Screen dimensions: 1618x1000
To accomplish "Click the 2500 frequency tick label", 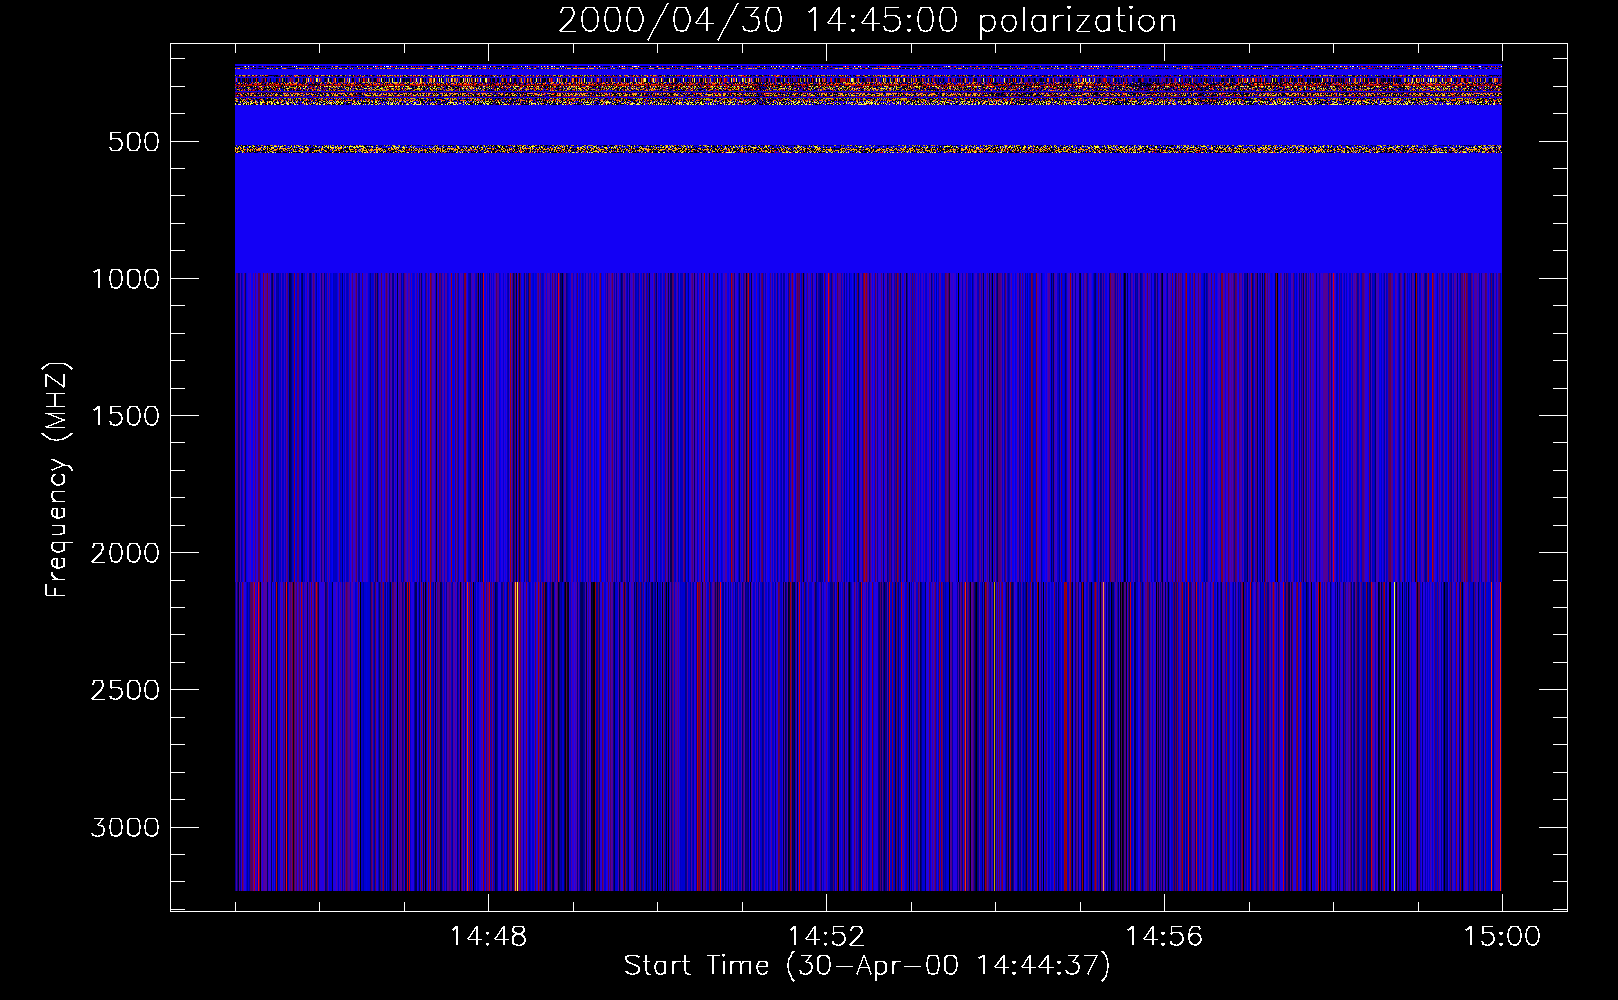I will 125,690.
